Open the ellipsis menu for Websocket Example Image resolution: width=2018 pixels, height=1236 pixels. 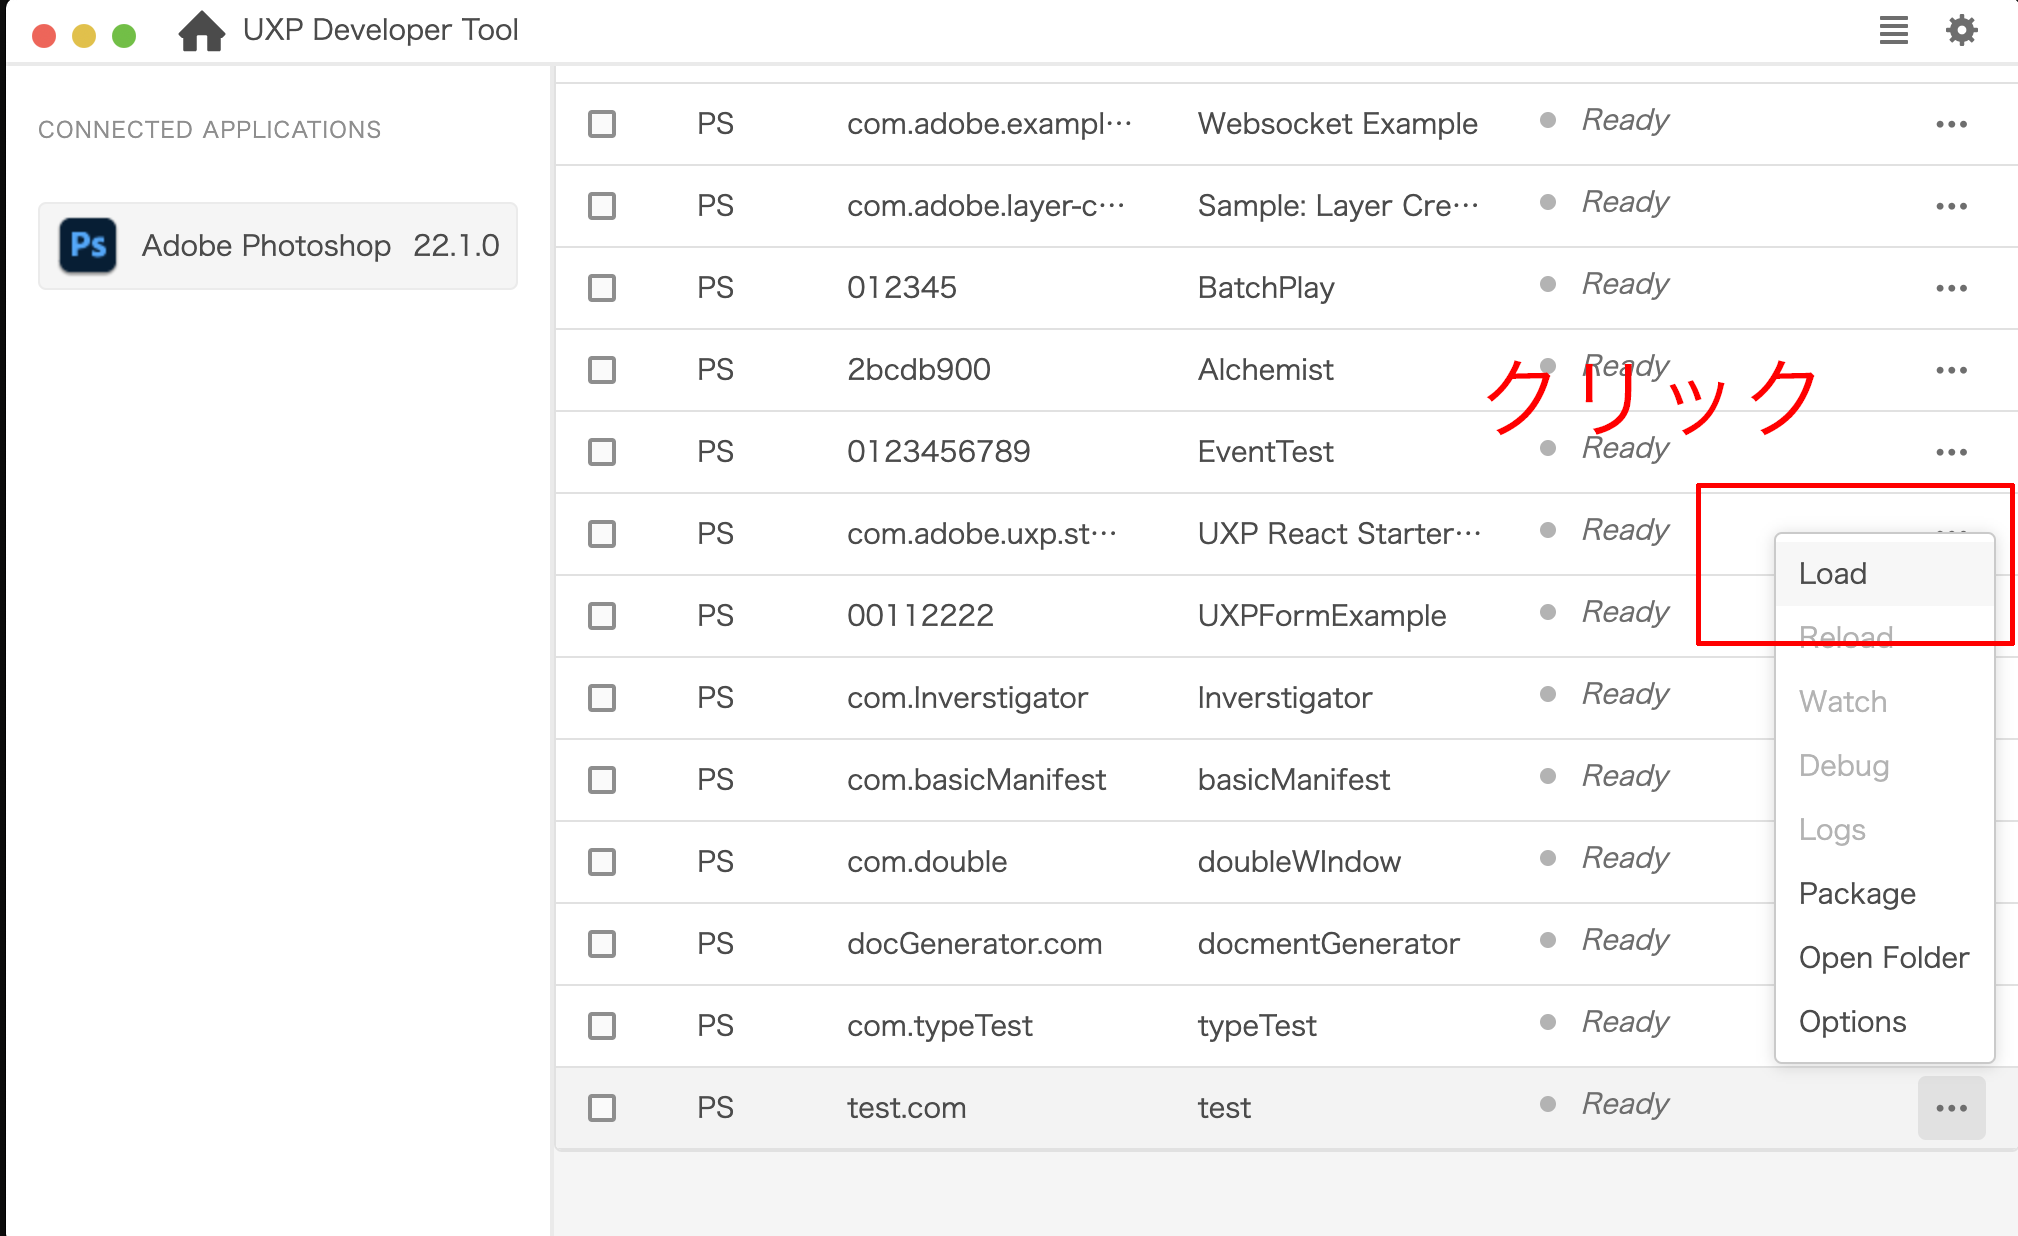[1951, 123]
